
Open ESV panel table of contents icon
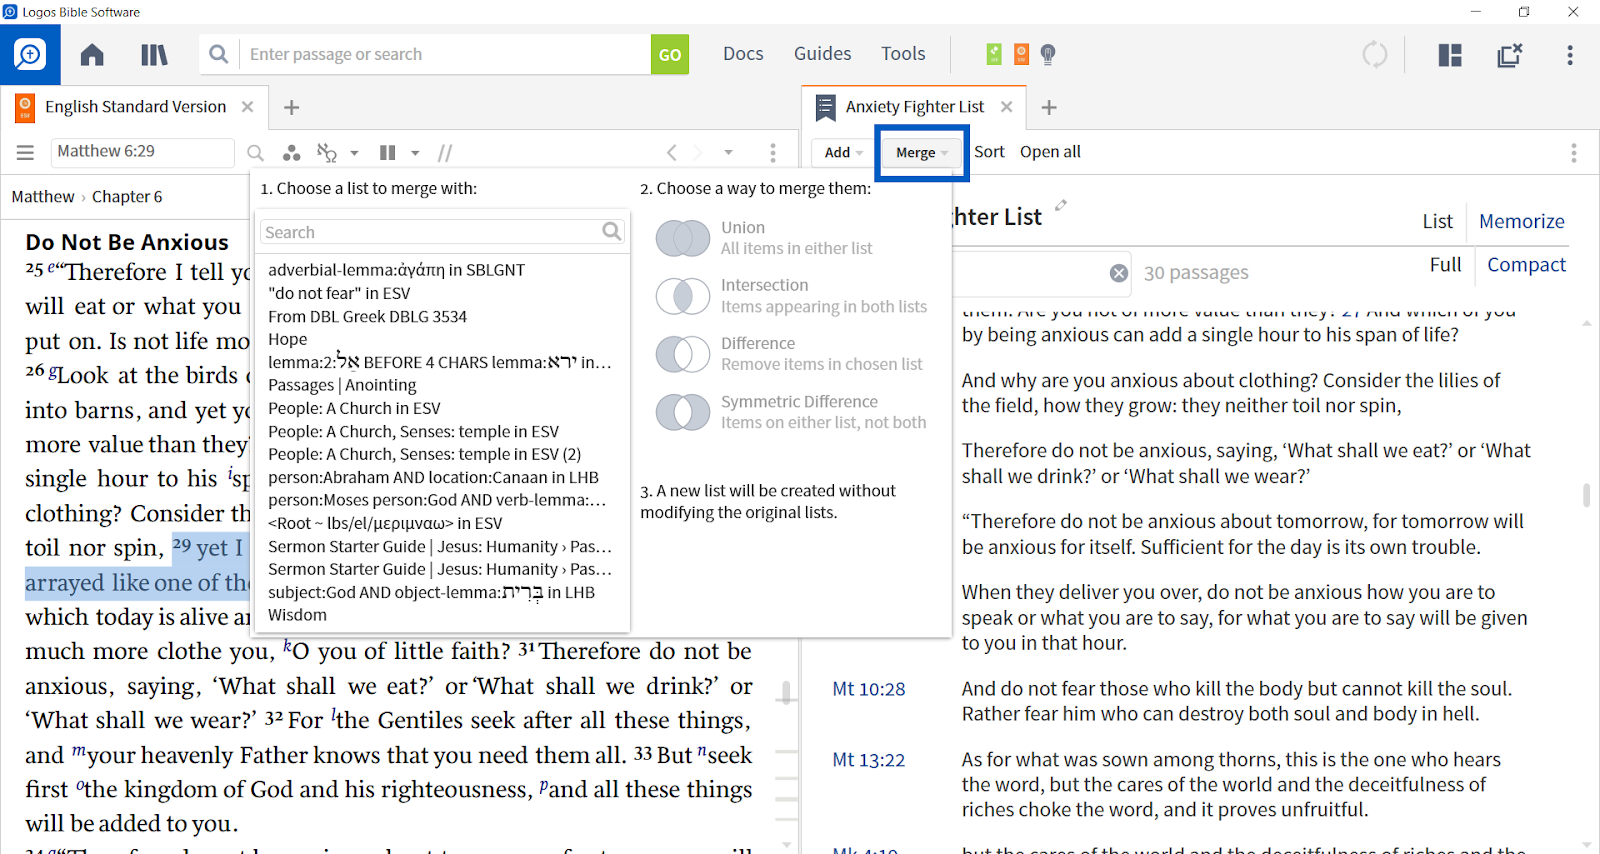tap(25, 152)
